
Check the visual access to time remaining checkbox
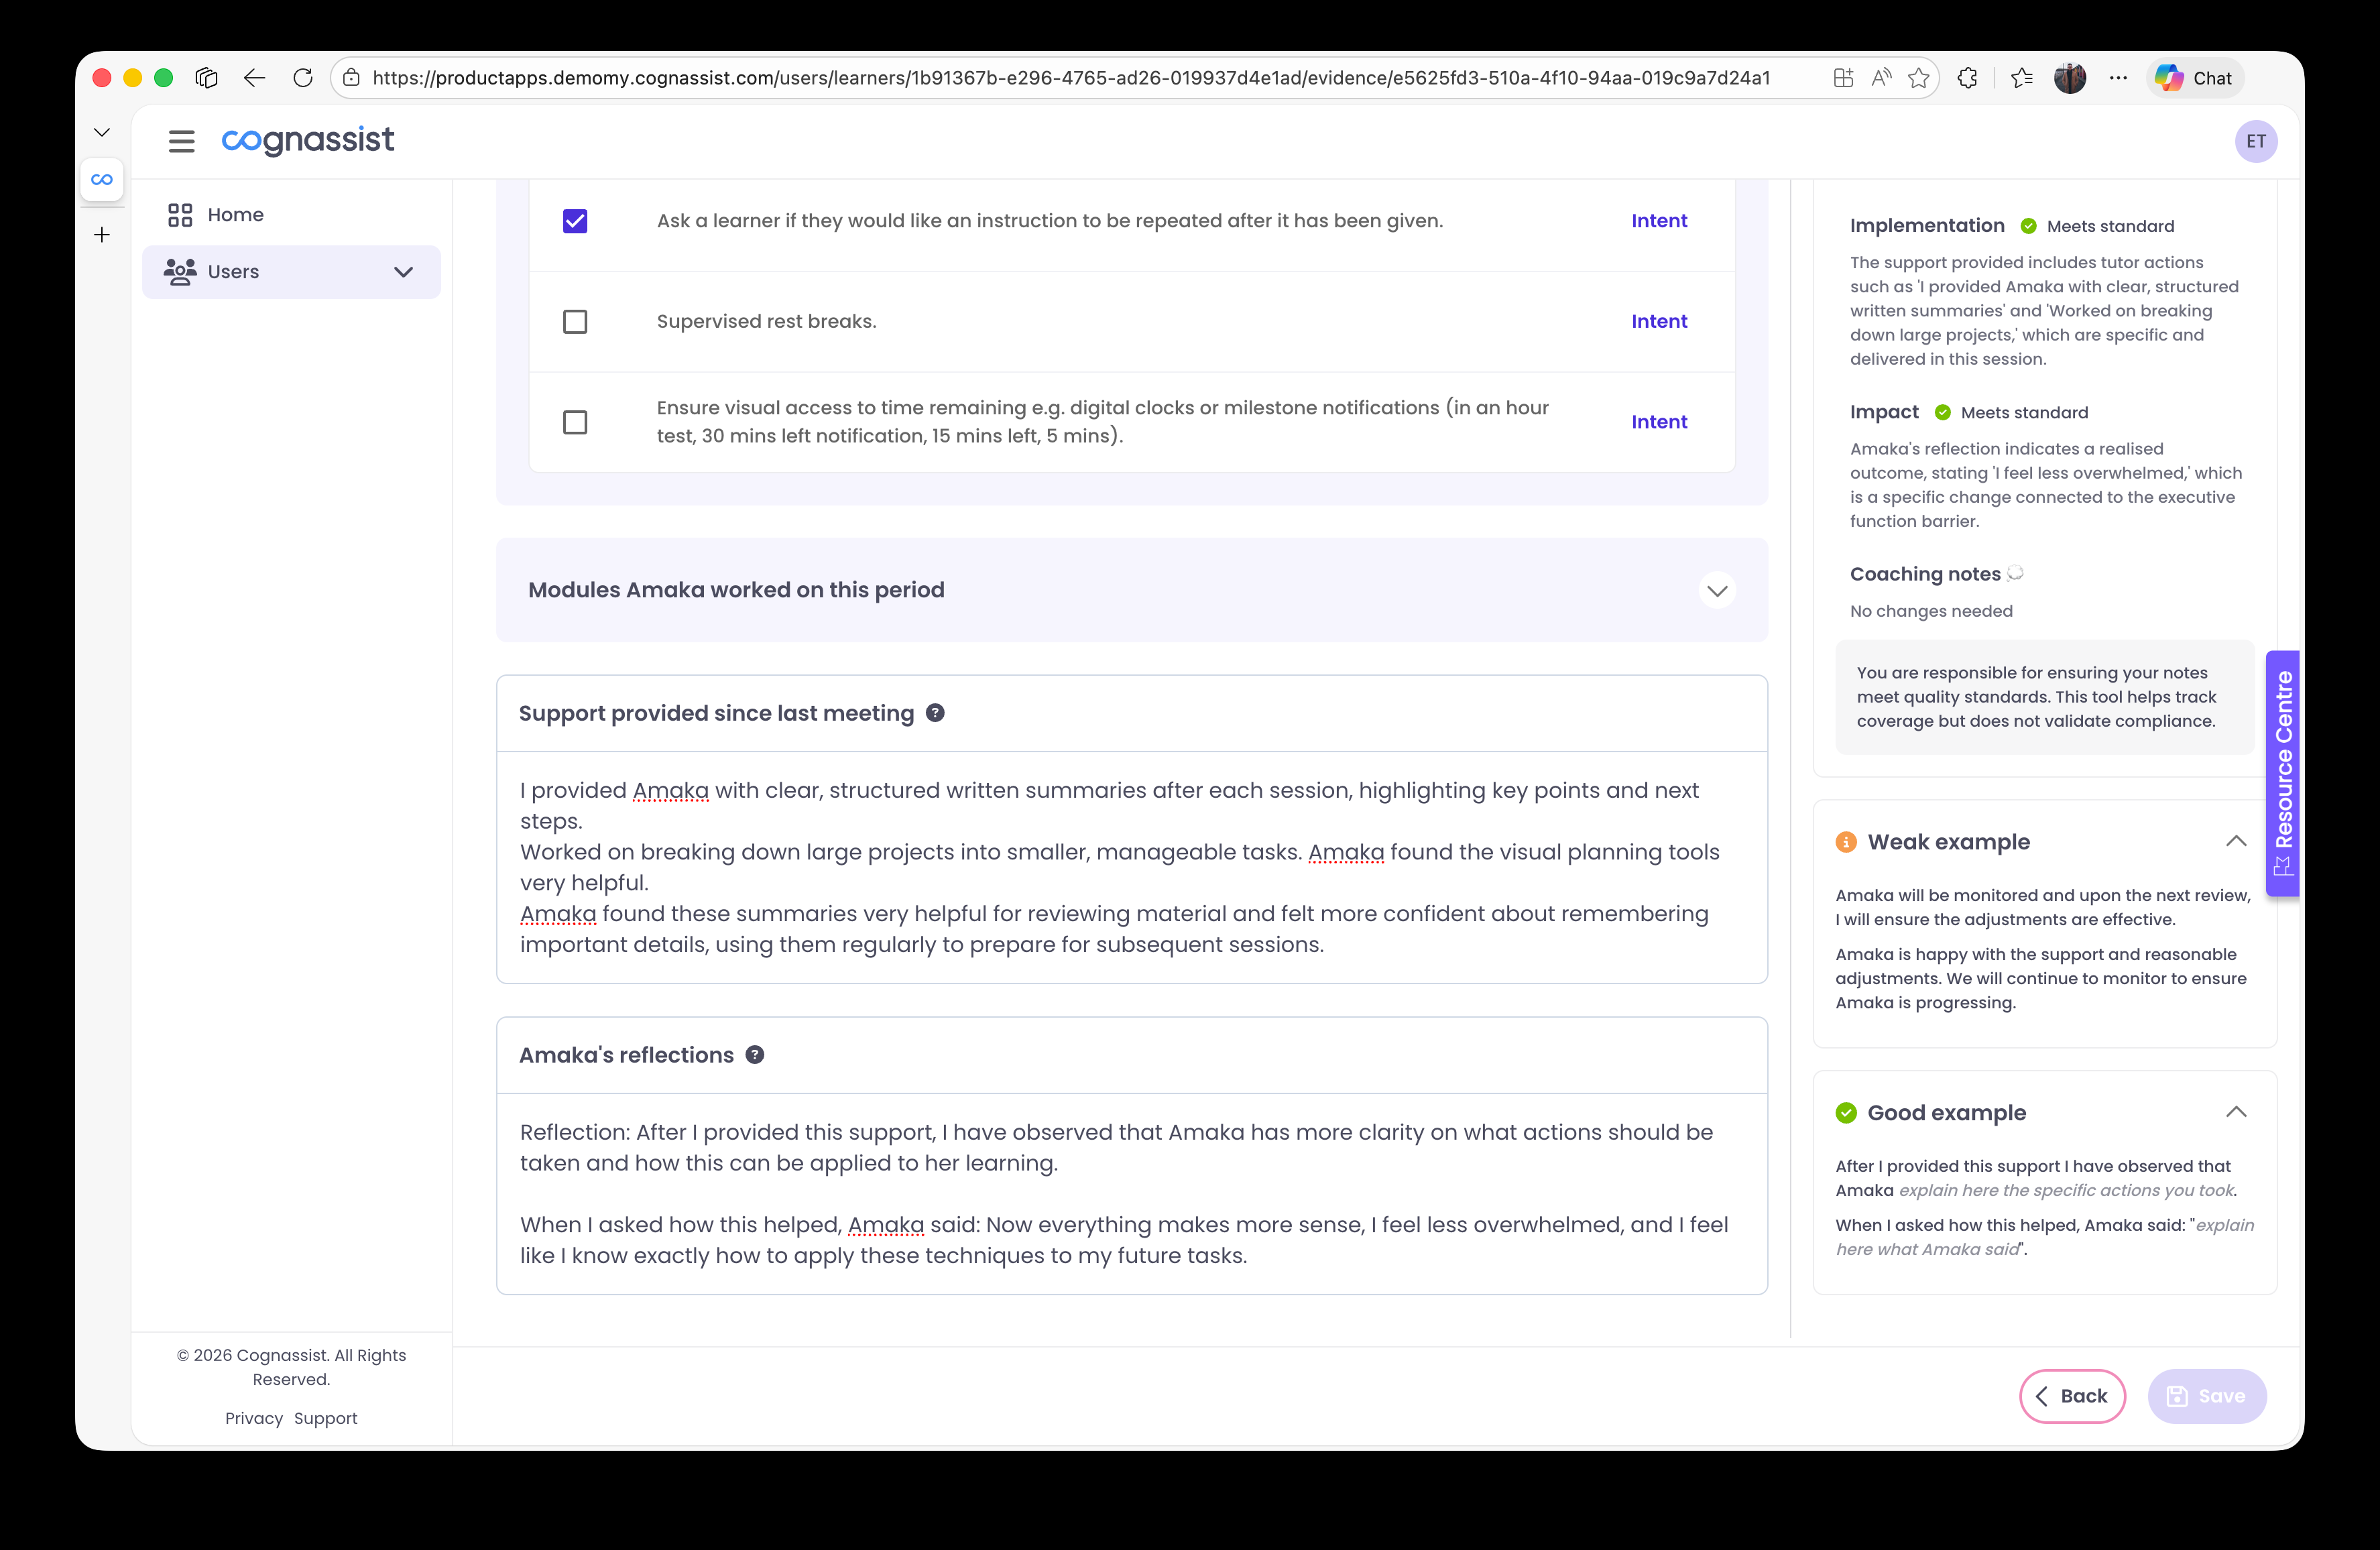click(575, 421)
